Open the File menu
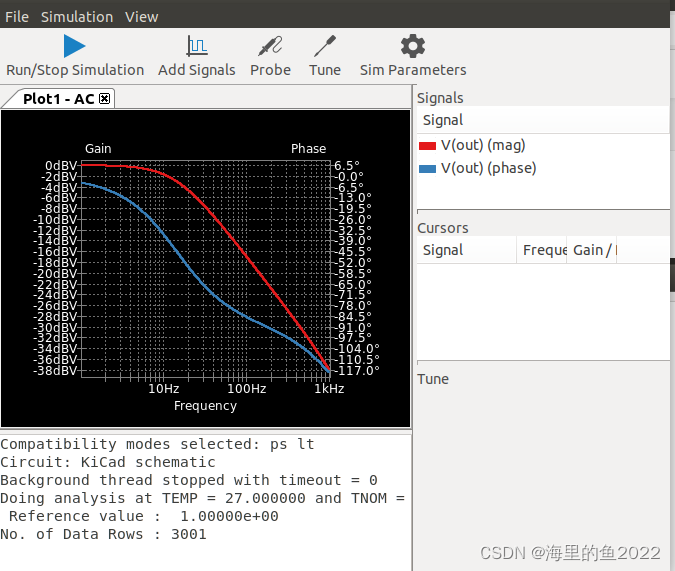Viewport: 675px width, 571px height. click(17, 17)
